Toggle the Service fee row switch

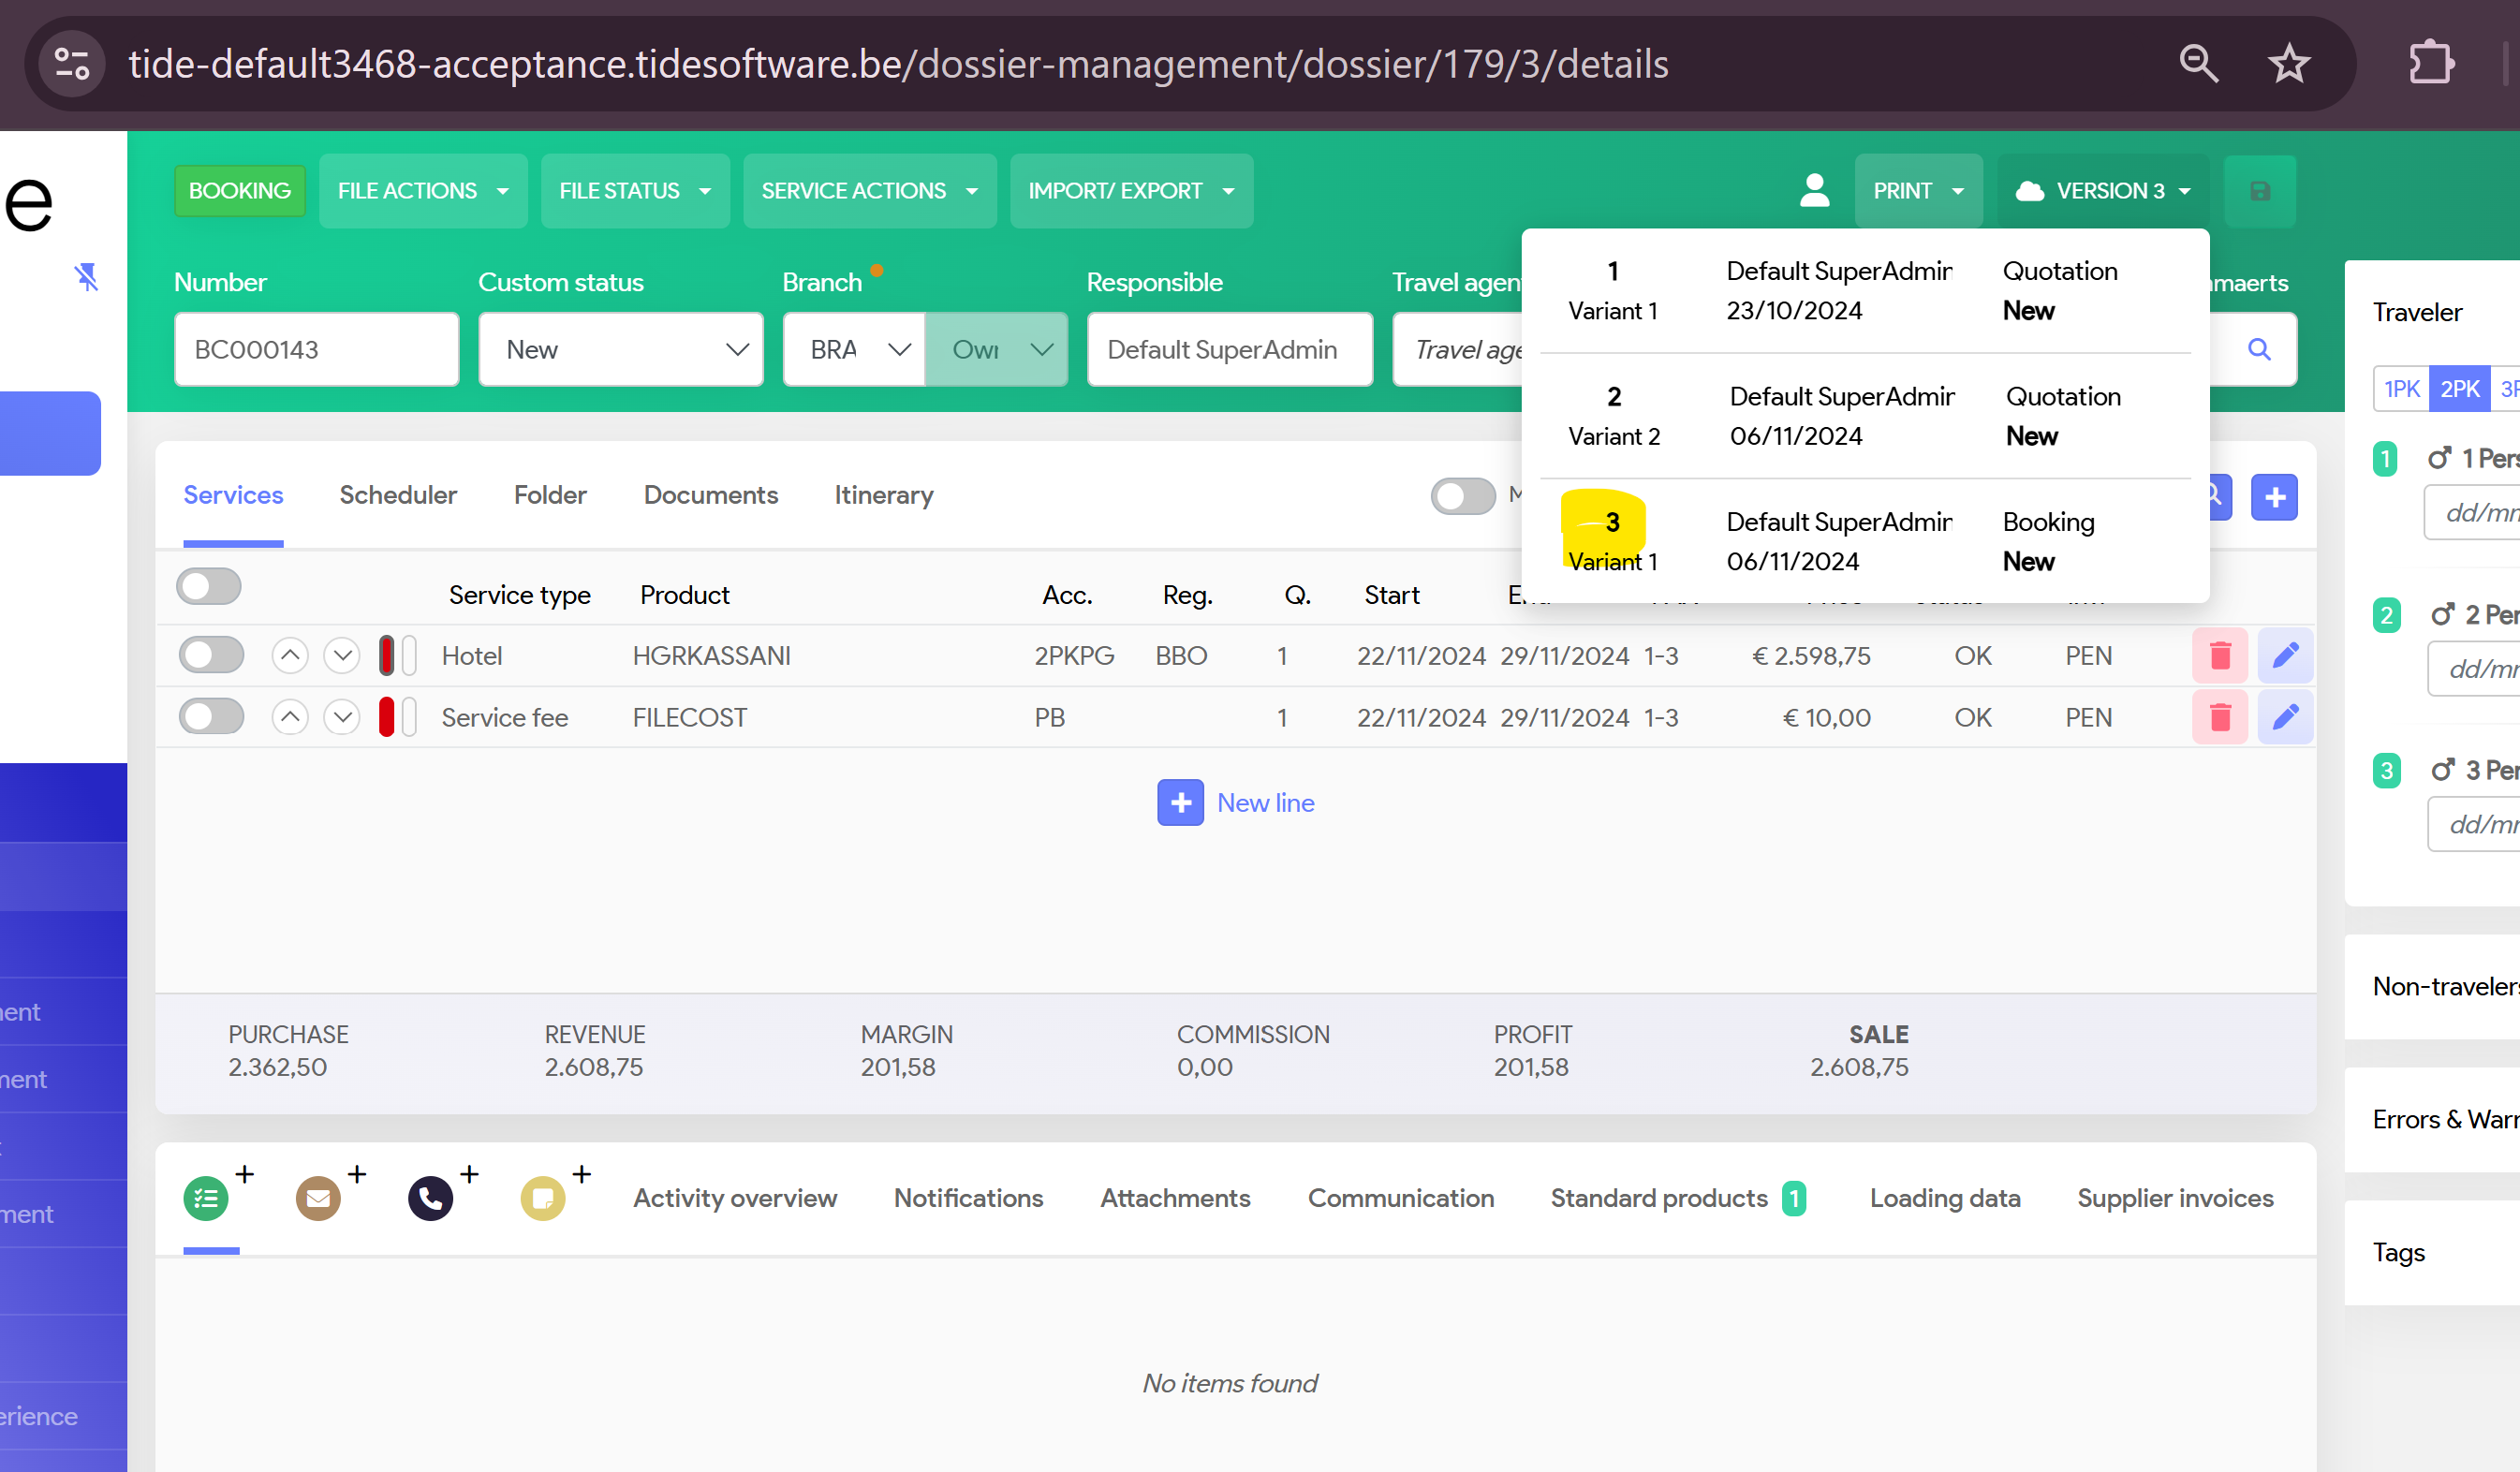point(211,717)
